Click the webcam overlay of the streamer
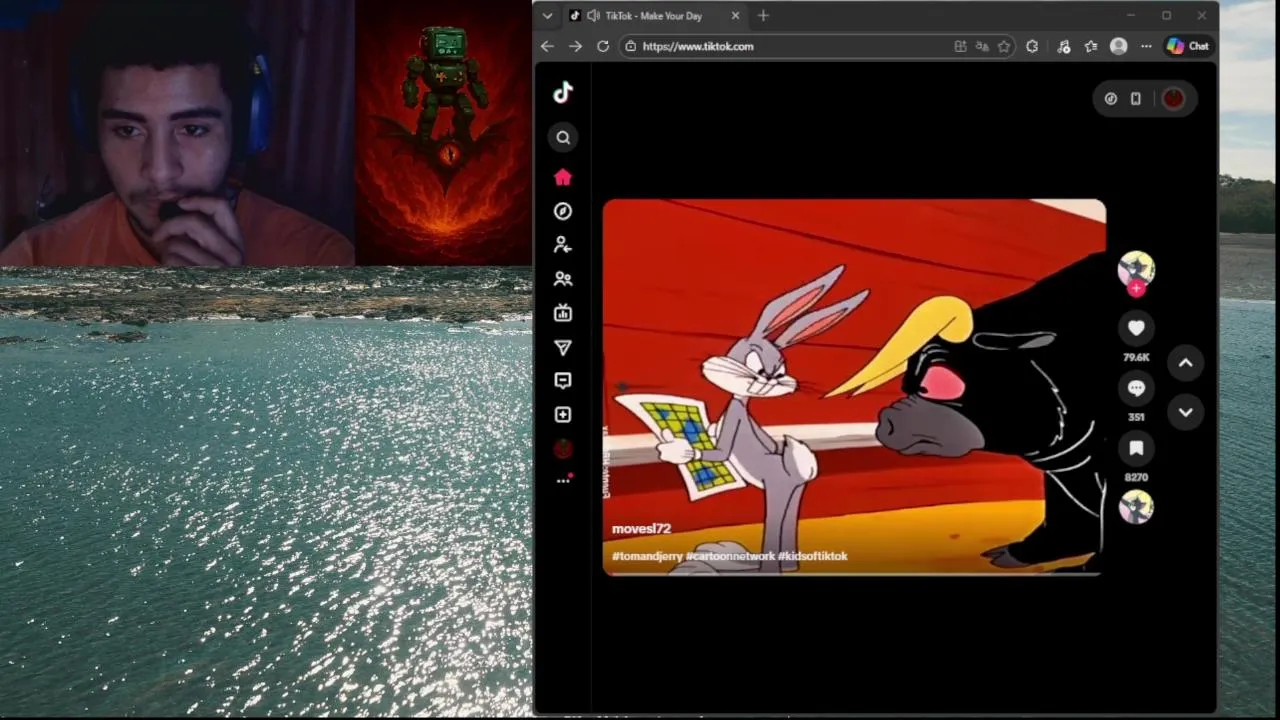 [177, 132]
